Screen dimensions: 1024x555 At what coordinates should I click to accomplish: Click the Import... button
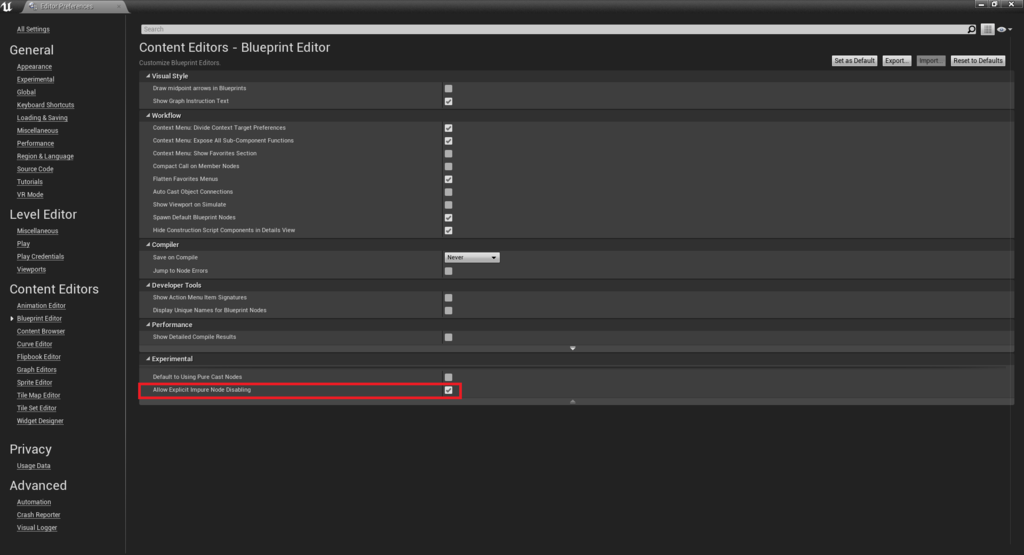tap(930, 61)
